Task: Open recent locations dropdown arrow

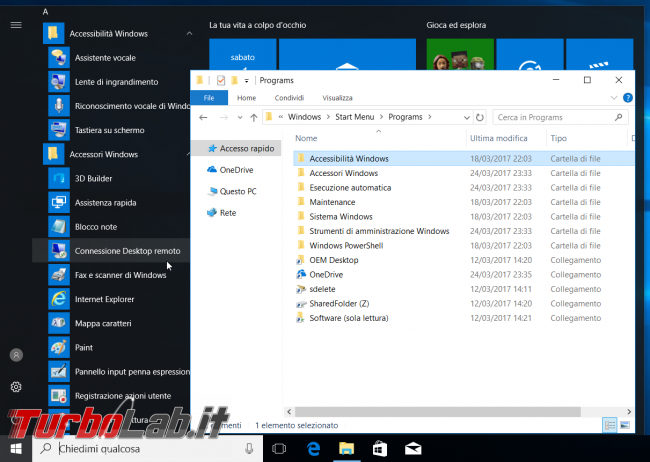Action: [x=240, y=117]
